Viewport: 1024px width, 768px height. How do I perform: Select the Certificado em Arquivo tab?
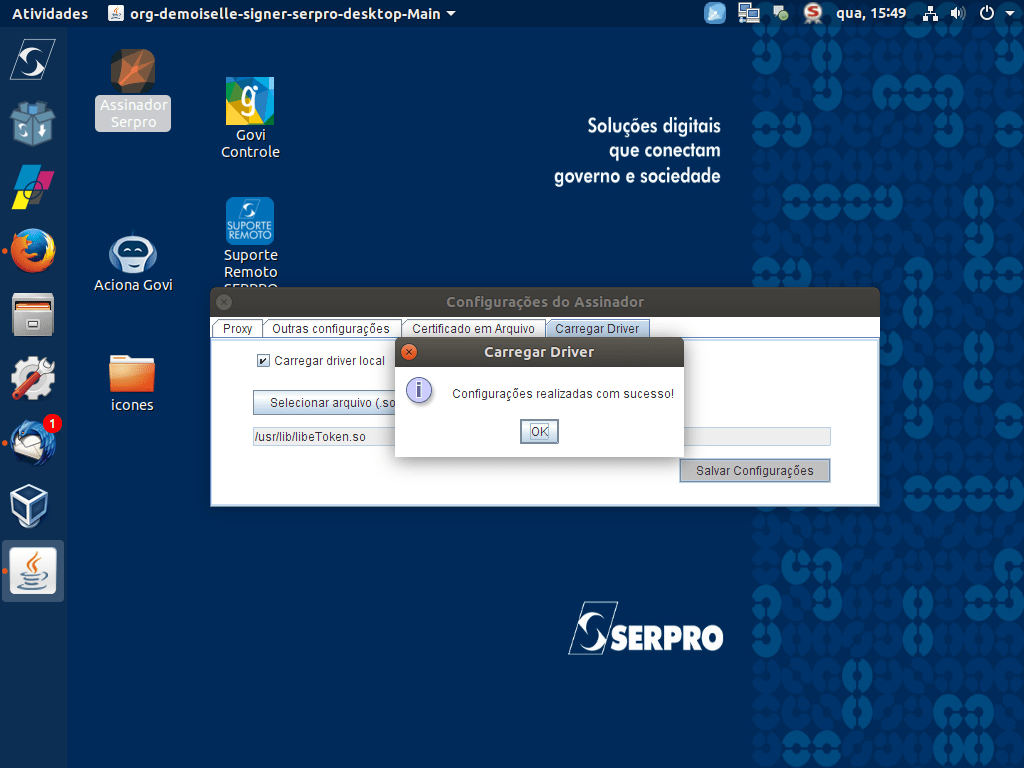coord(473,328)
